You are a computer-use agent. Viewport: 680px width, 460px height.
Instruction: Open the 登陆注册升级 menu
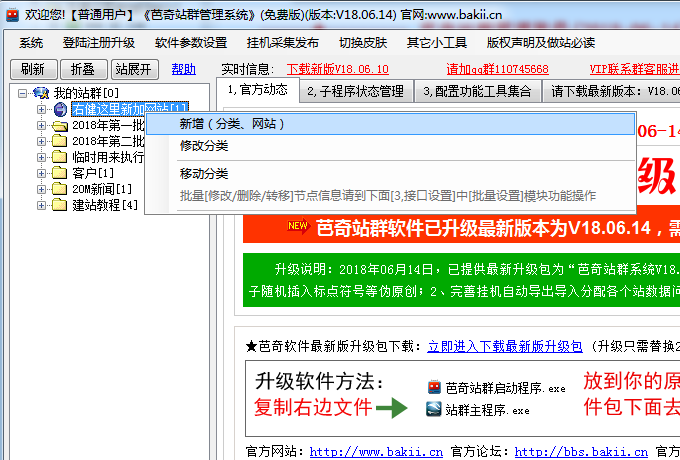(99, 42)
